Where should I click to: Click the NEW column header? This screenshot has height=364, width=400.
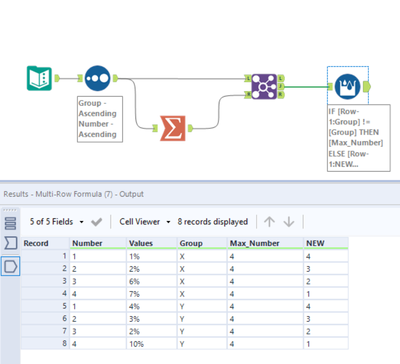click(326, 243)
